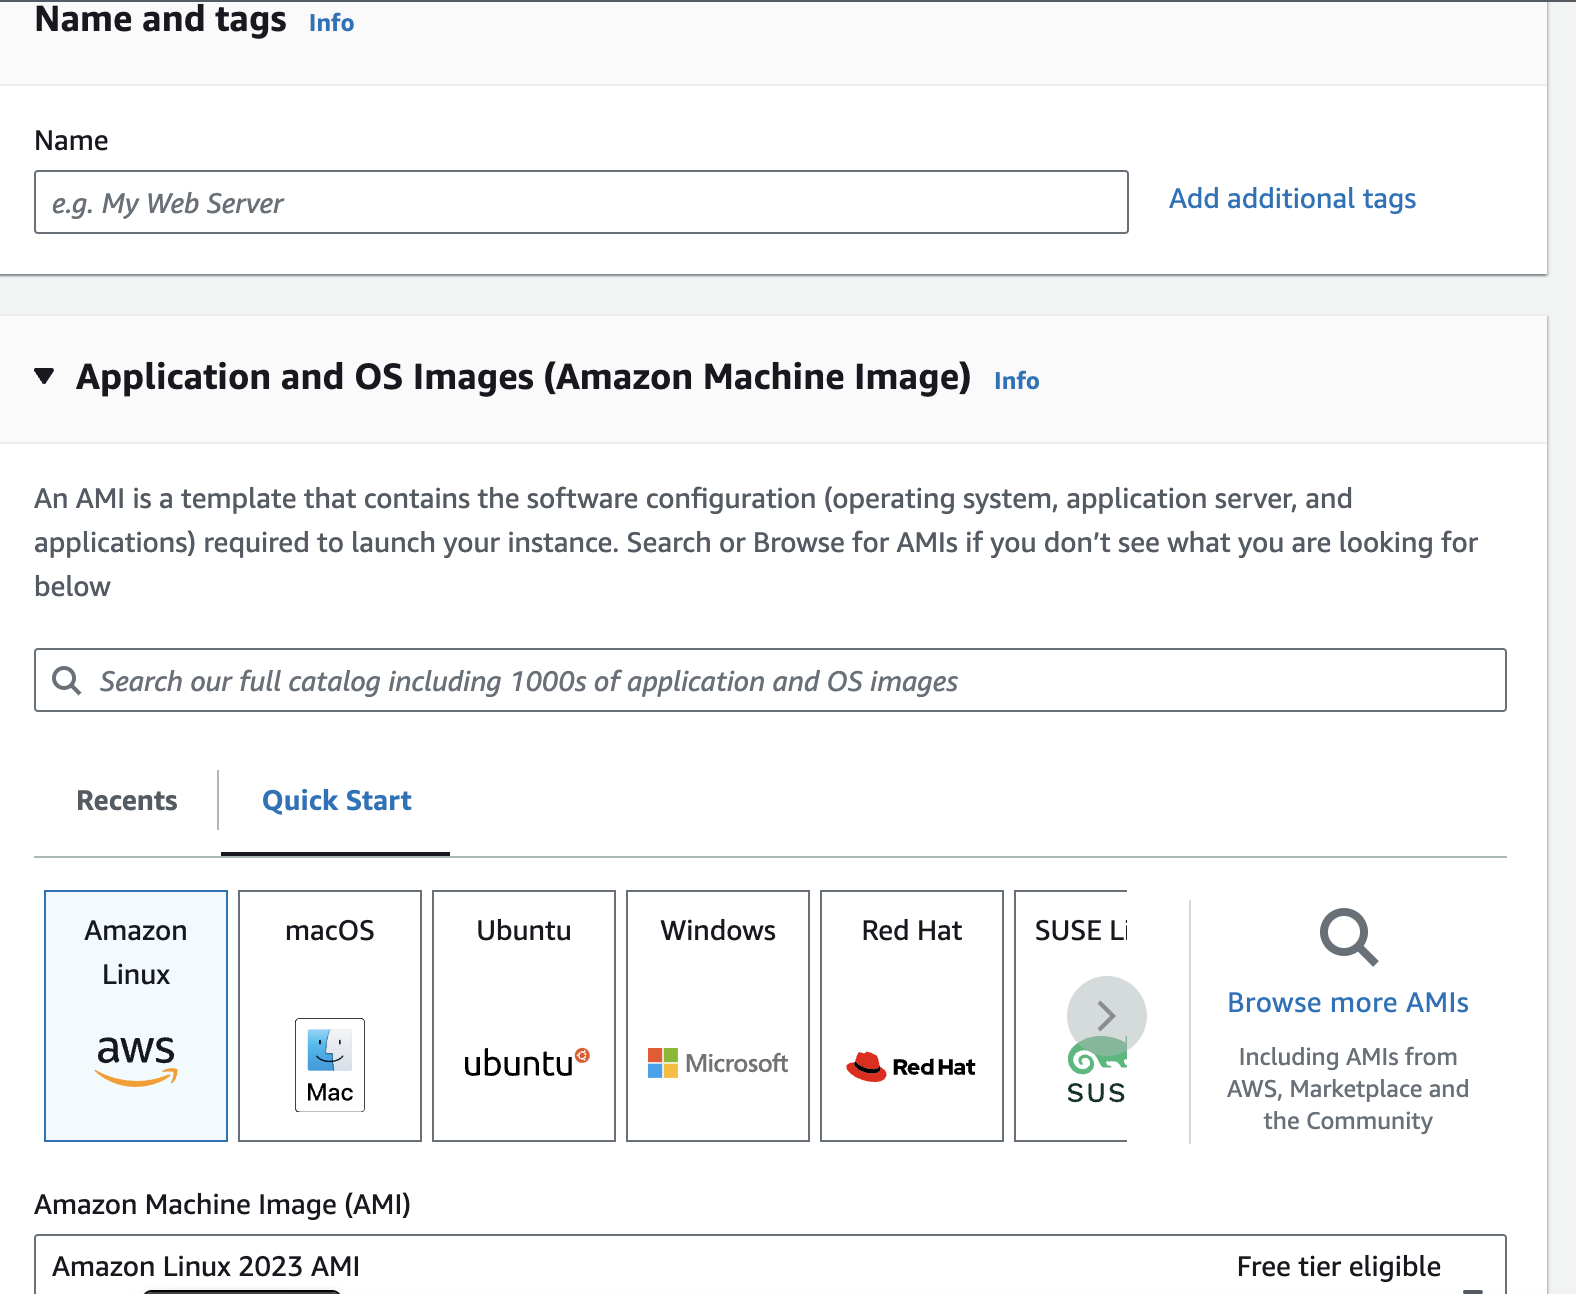Click the AMI catalog search field
The height and width of the screenshot is (1294, 1576).
pos(770,680)
